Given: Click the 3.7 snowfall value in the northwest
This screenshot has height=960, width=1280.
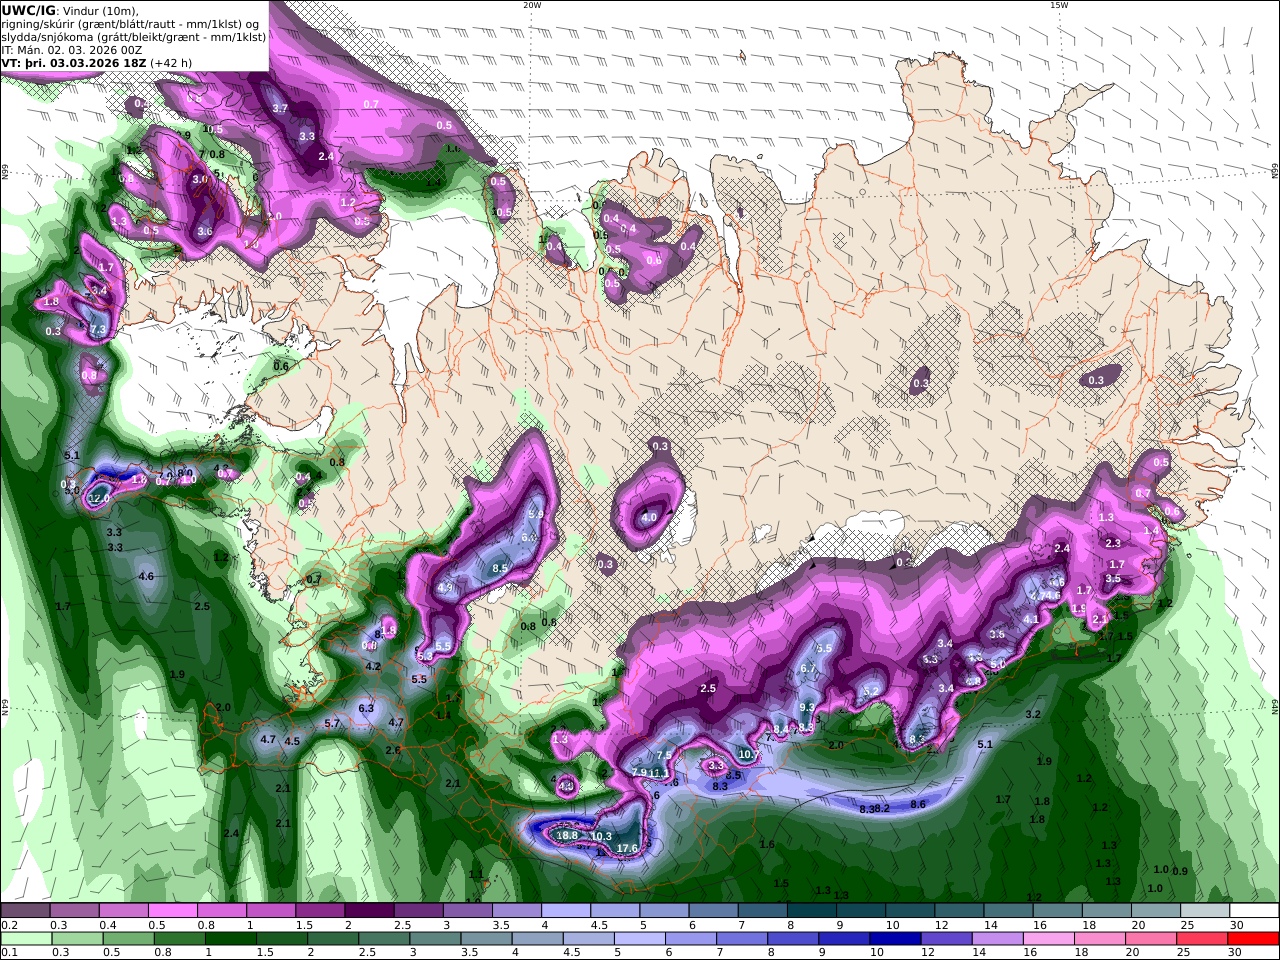Looking at the screenshot, I should point(280,109).
